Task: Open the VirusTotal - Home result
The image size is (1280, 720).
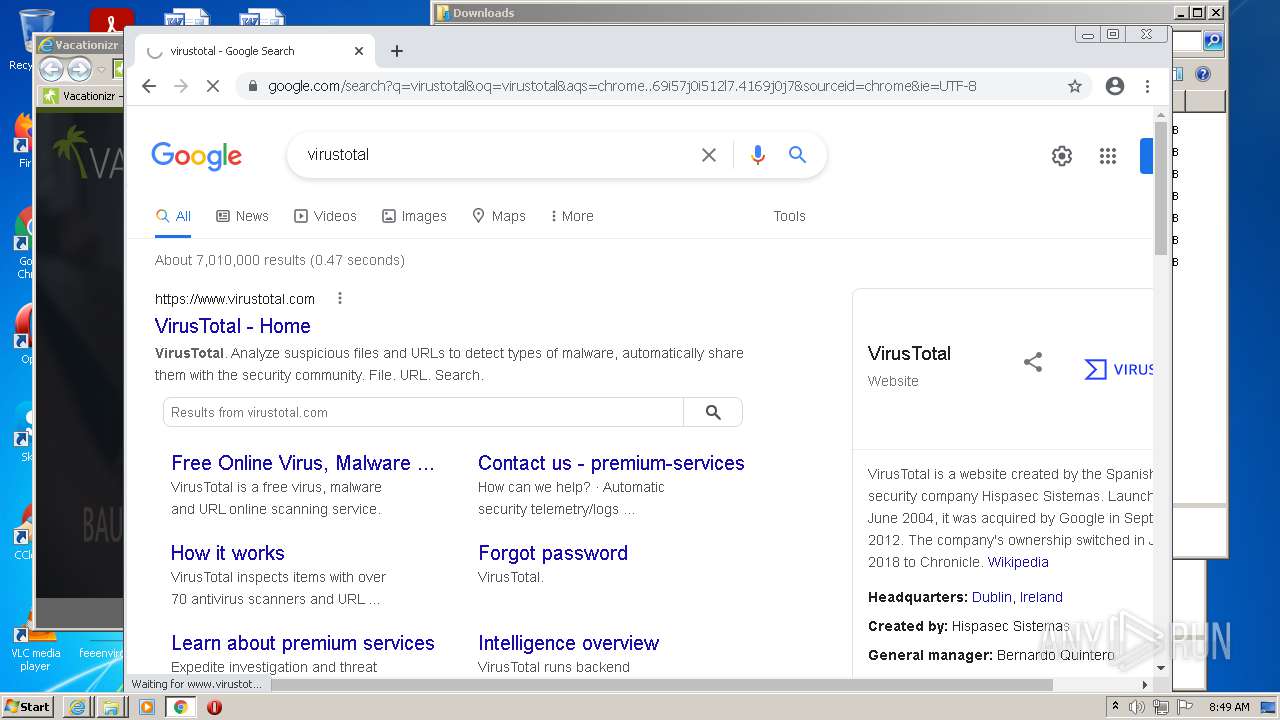Action: pos(233,326)
